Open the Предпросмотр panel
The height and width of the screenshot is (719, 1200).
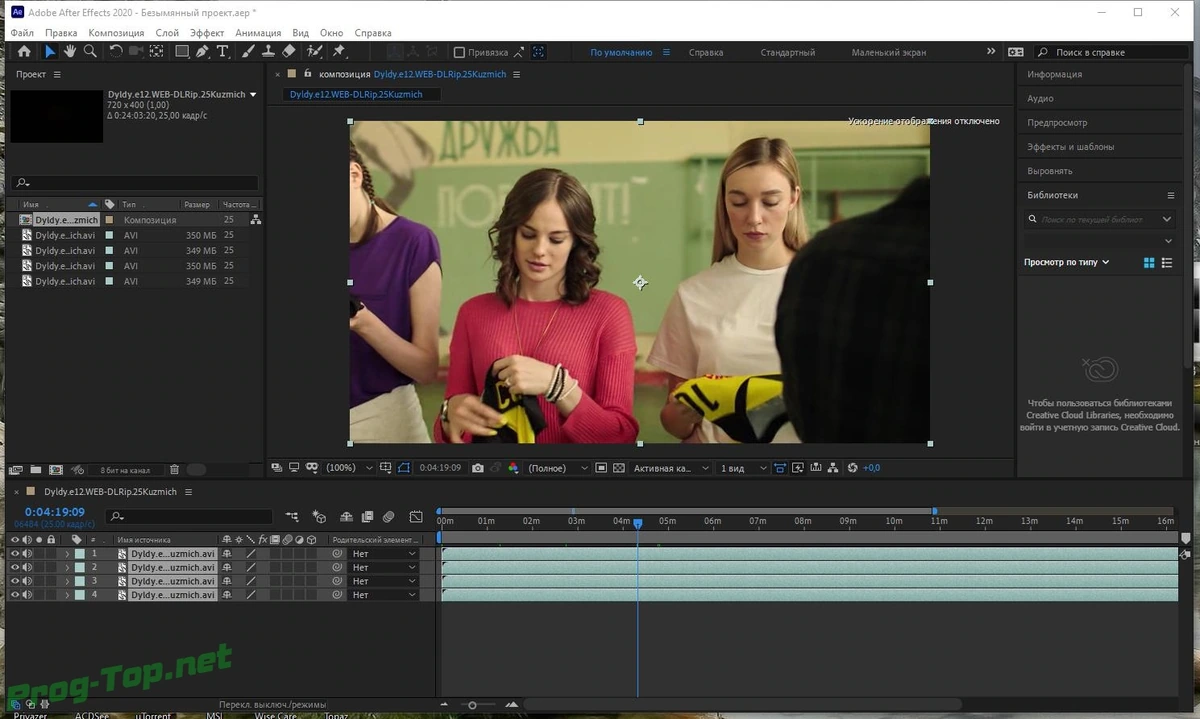1057,122
